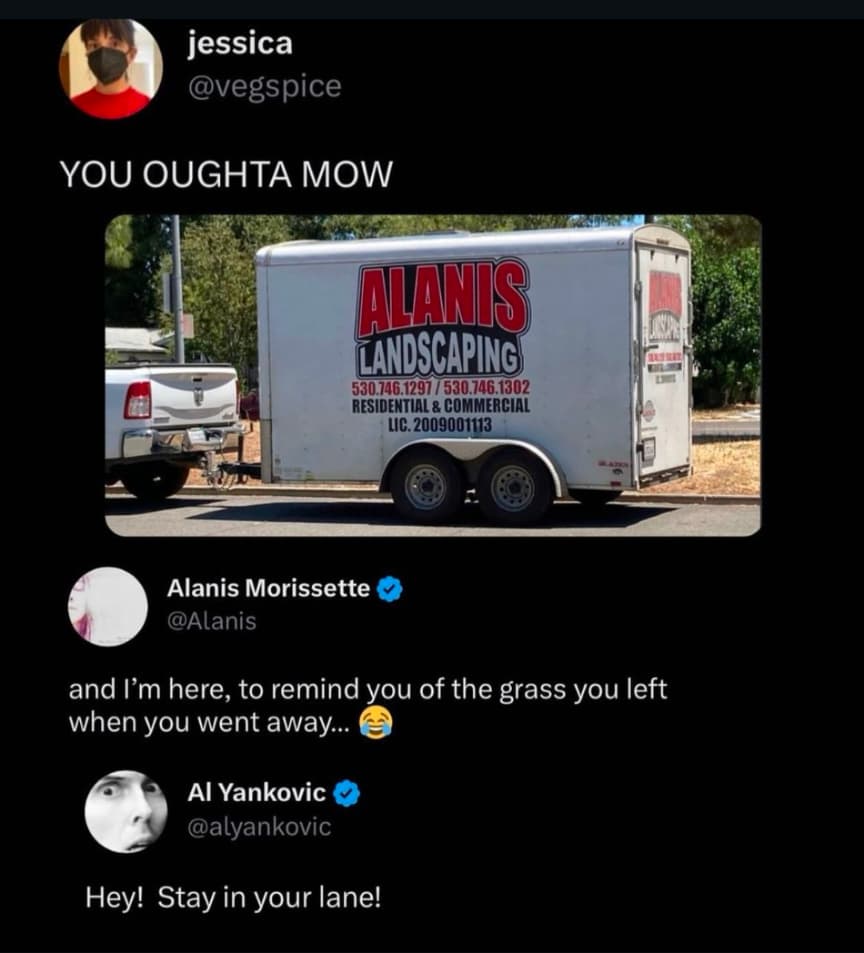Open the @alyankovic handle

pyautogui.click(x=259, y=827)
